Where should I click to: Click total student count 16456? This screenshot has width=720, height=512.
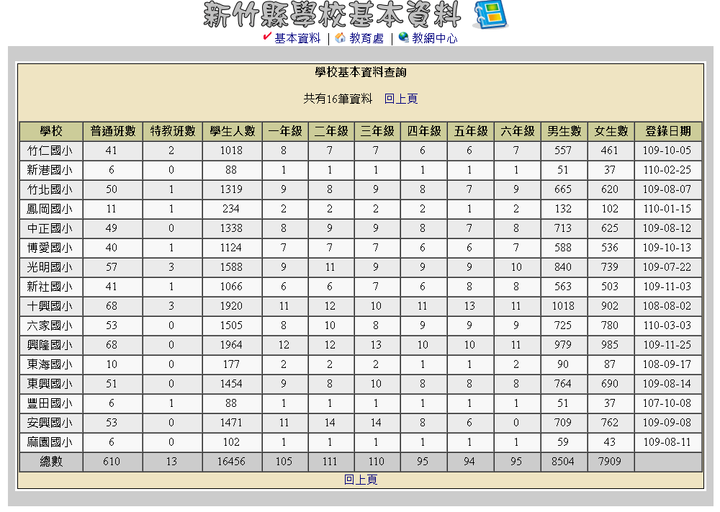pos(231,462)
